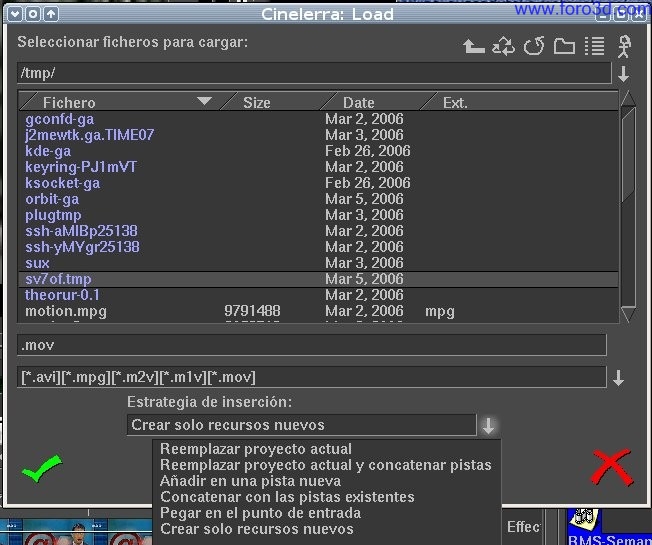Click the file filter pattern field
The height and width of the screenshot is (545, 652).
tap(311, 377)
